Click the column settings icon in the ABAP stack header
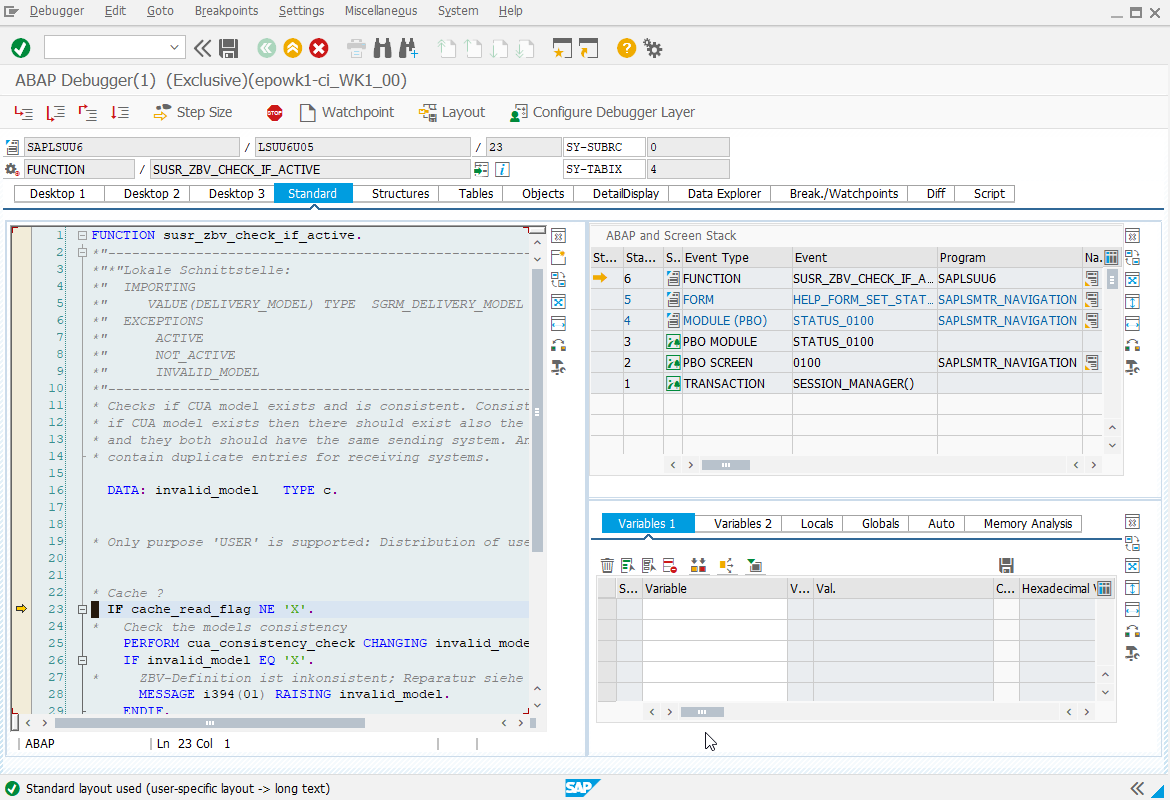Image resolution: width=1170 pixels, height=800 pixels. pos(1111,257)
